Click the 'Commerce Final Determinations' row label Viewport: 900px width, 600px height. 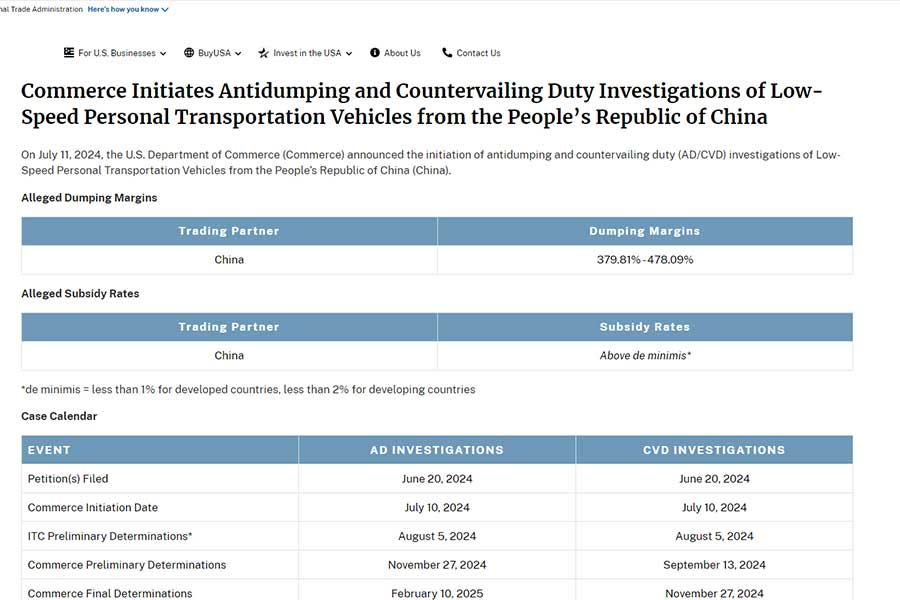(x=110, y=594)
